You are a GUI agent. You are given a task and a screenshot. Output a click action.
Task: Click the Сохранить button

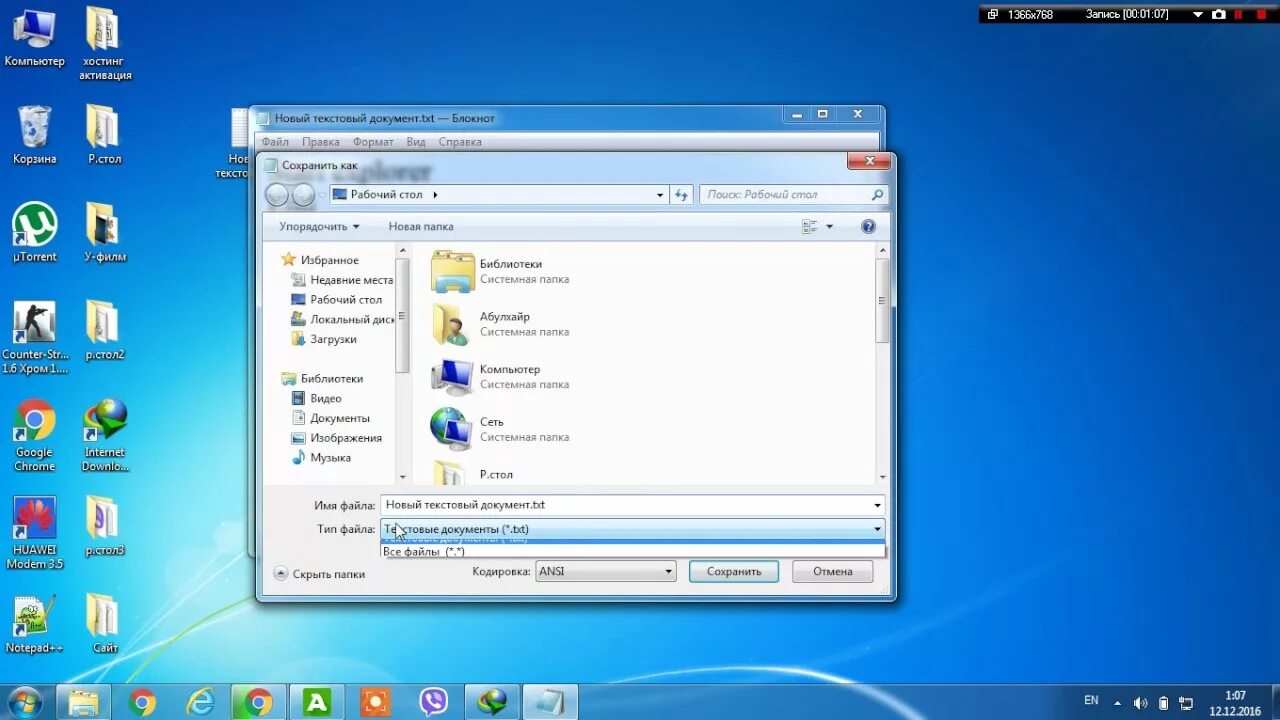734,572
